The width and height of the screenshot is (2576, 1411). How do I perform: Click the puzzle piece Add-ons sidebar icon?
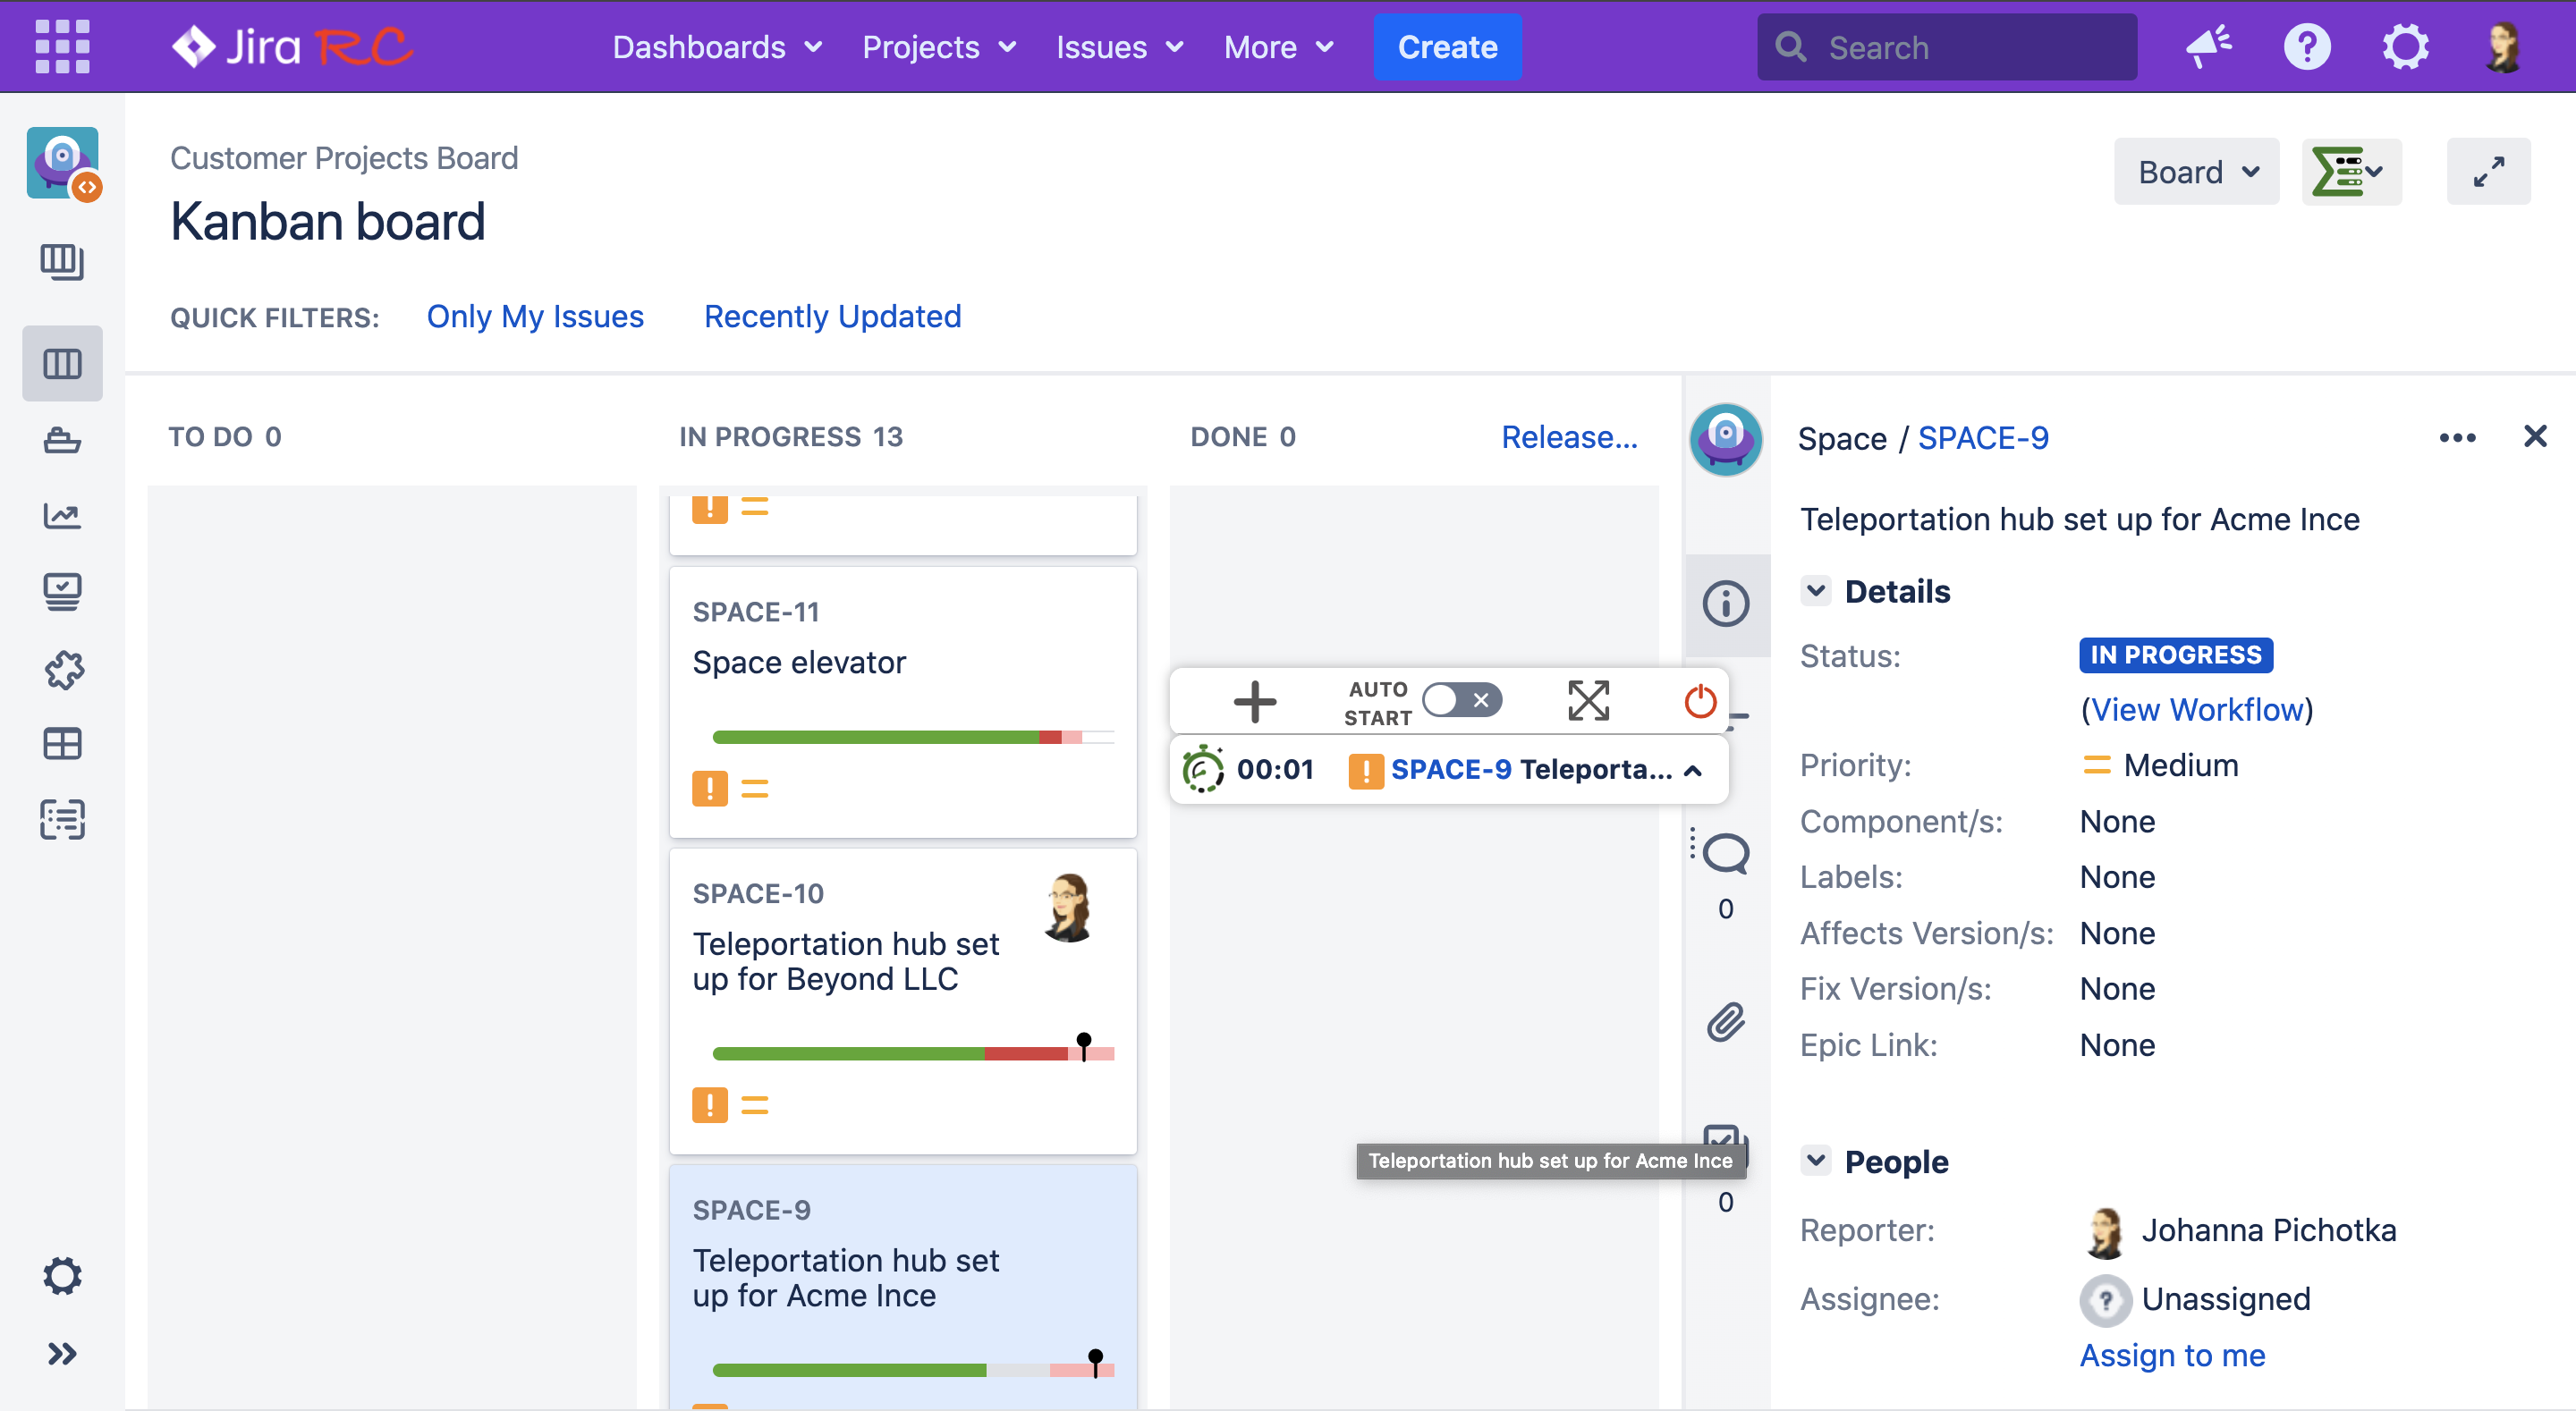(x=62, y=669)
